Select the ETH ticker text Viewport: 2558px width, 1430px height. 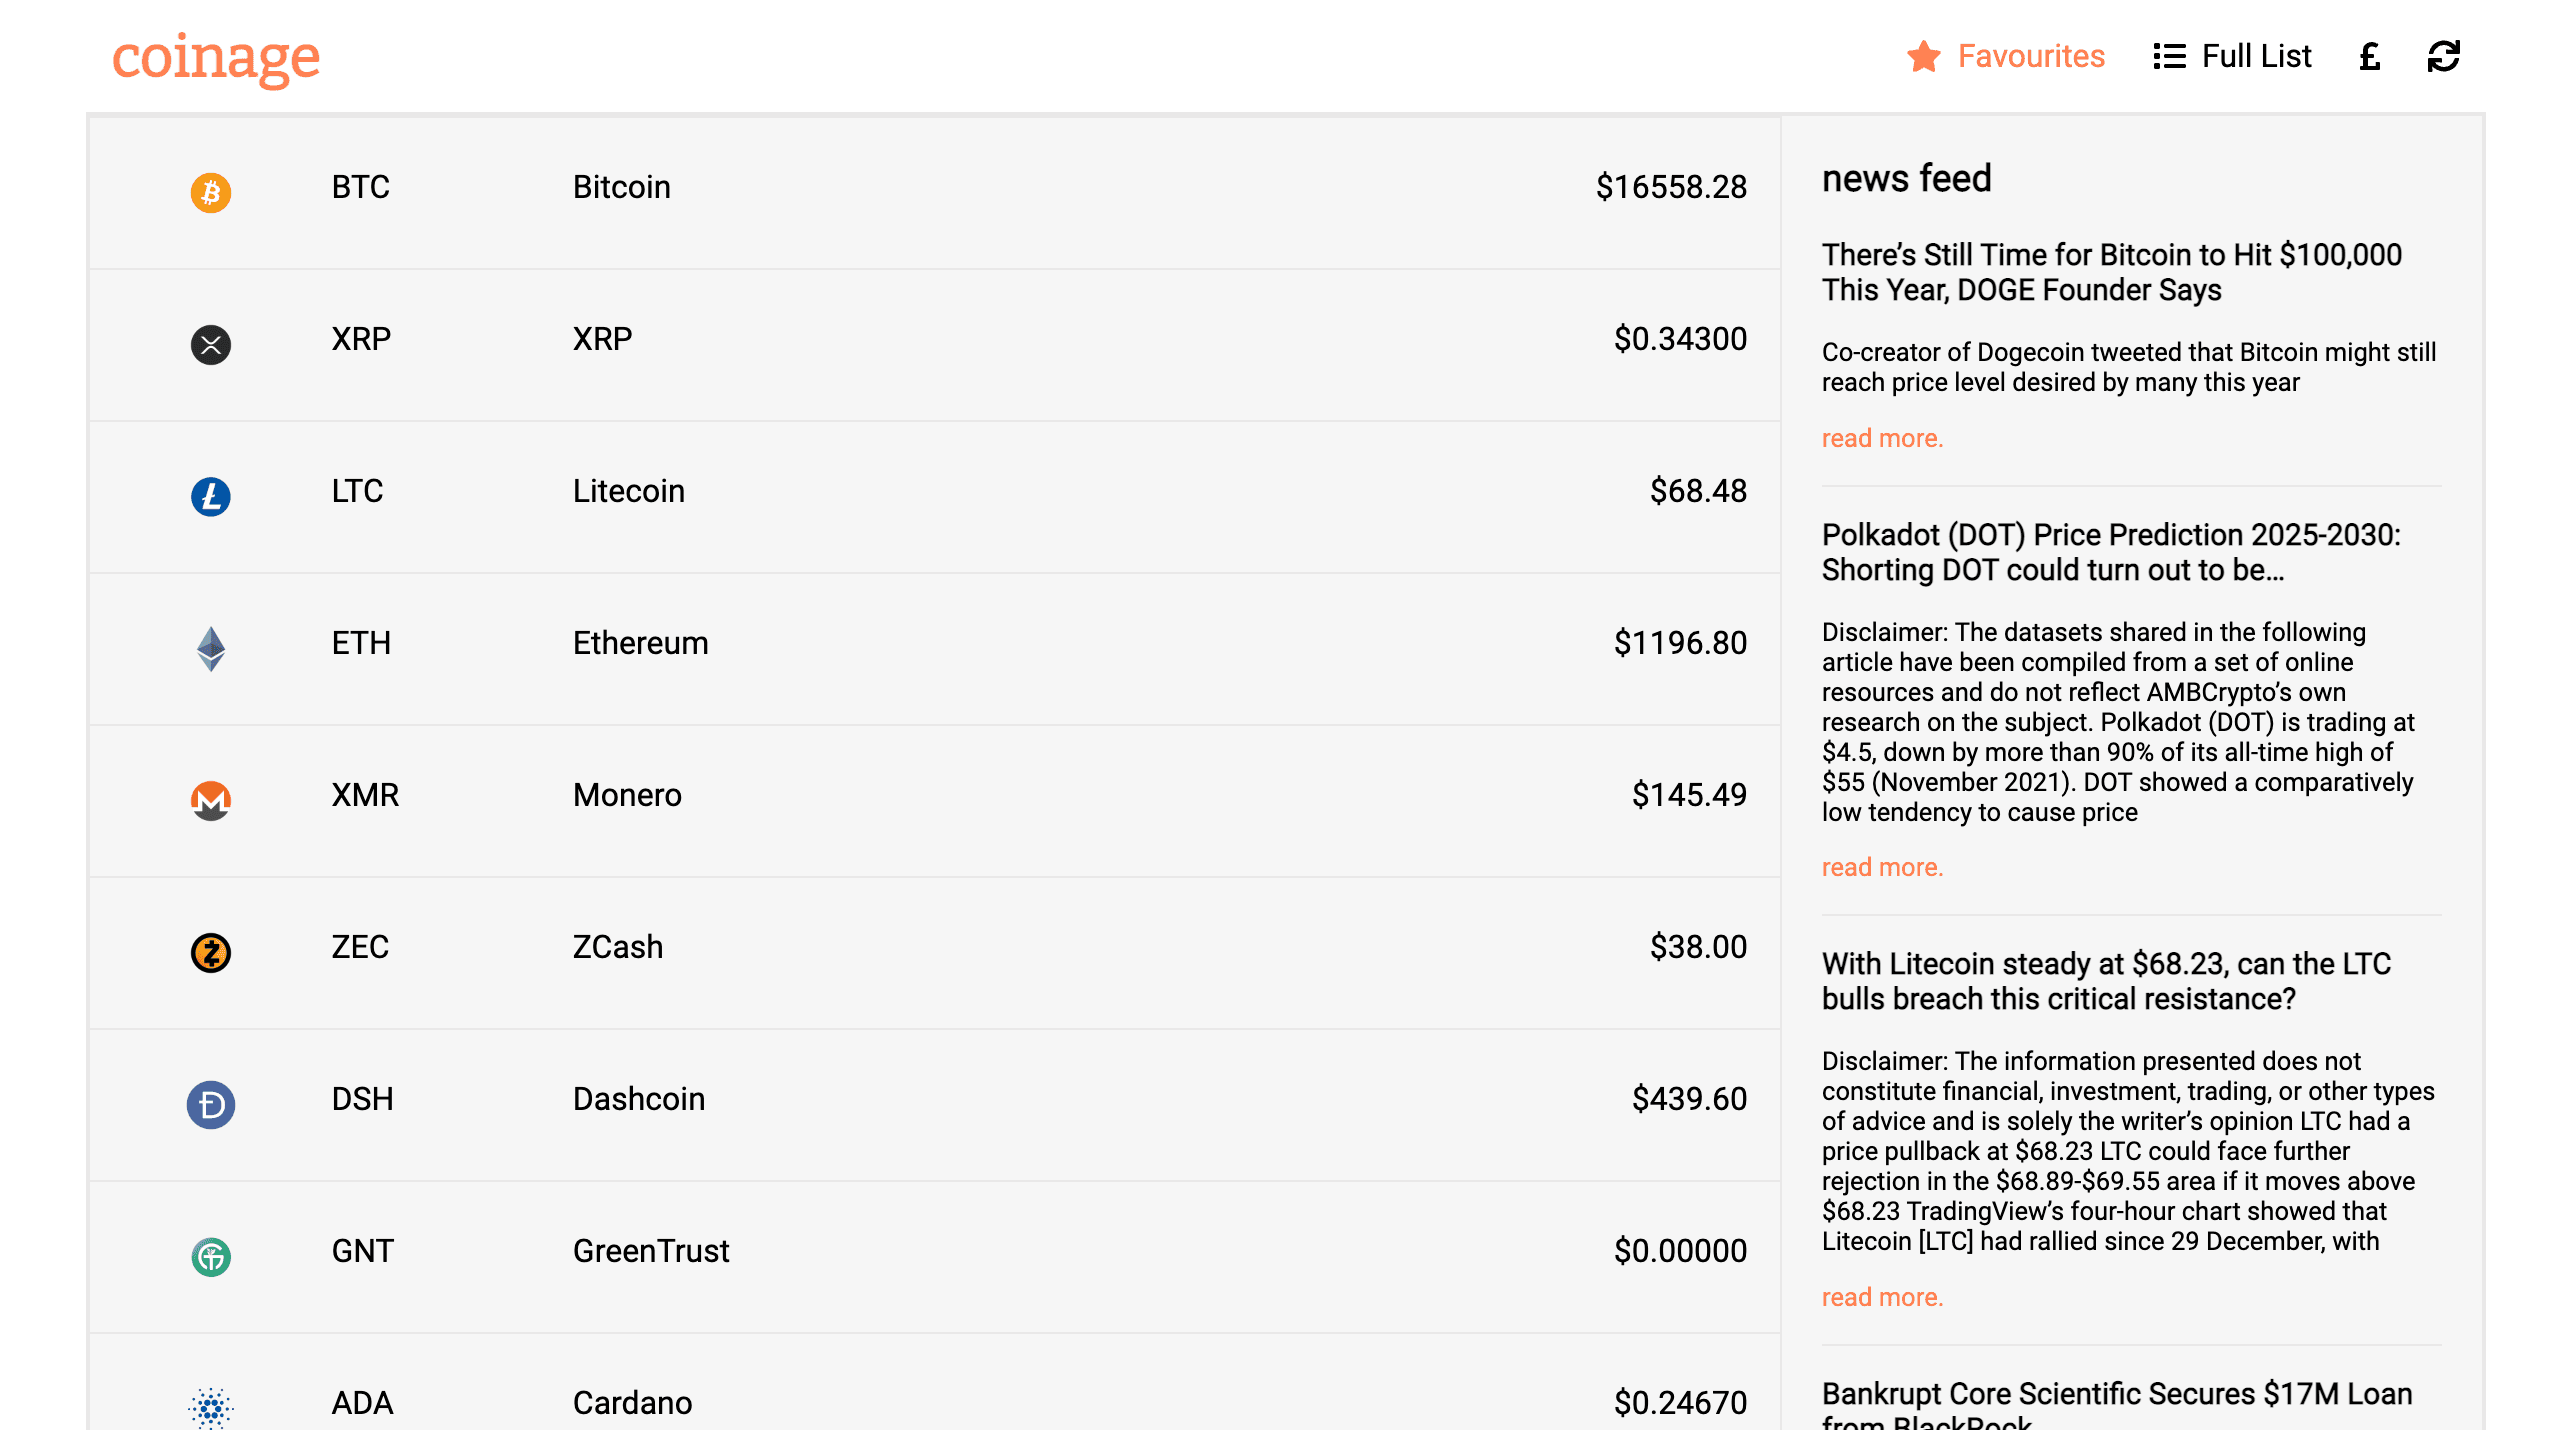pos(361,643)
